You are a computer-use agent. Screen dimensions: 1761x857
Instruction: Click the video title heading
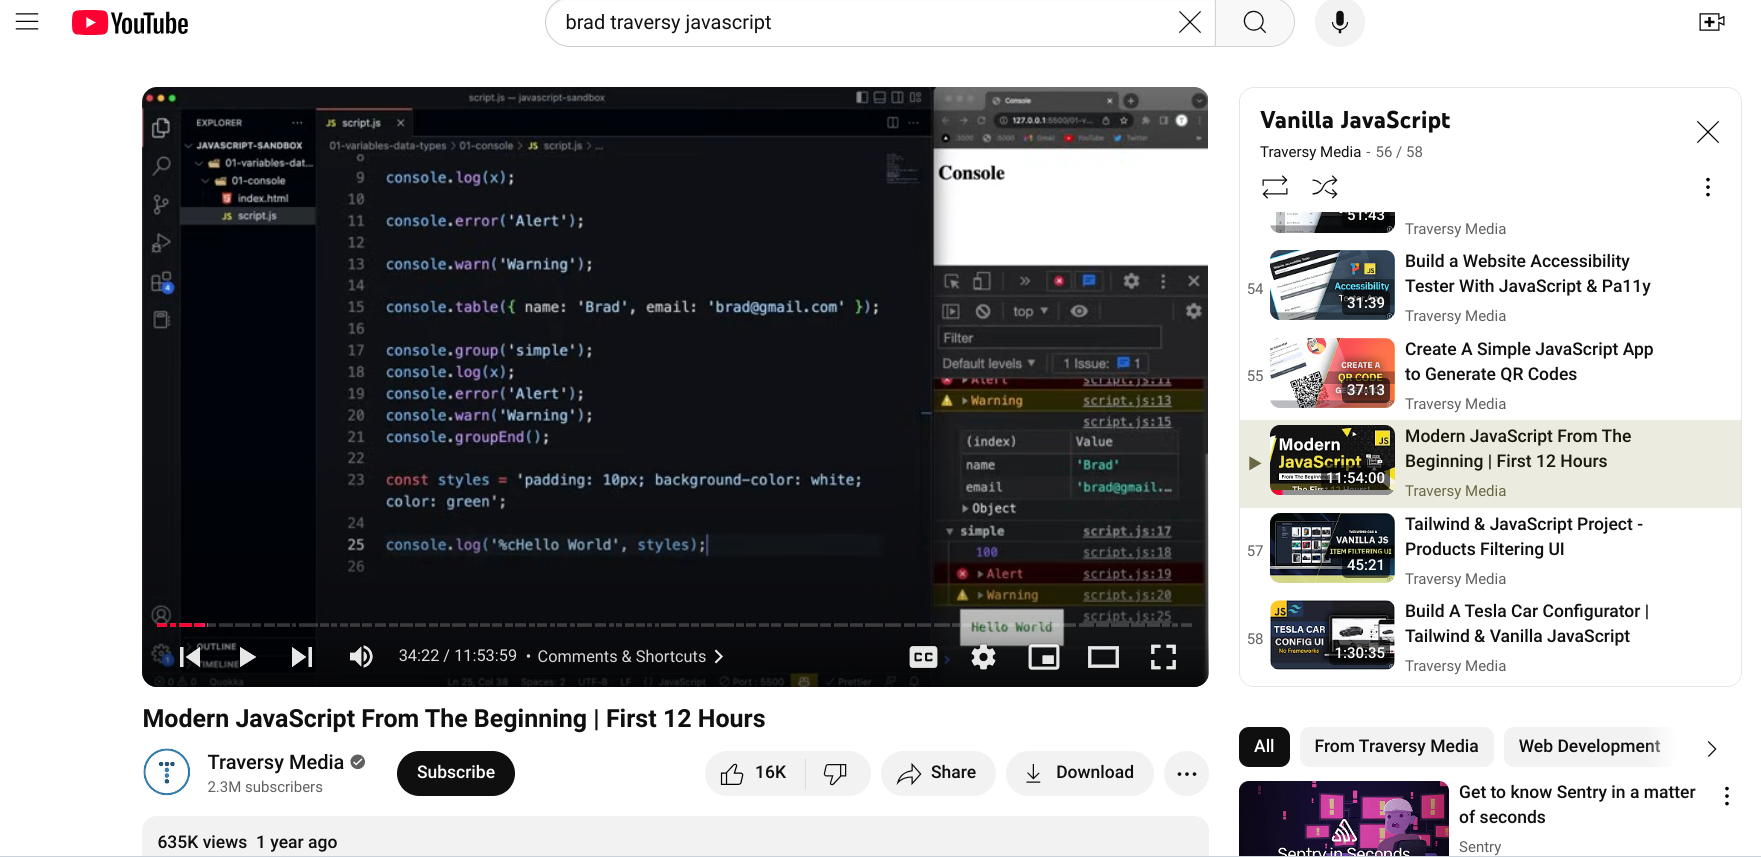pos(454,719)
